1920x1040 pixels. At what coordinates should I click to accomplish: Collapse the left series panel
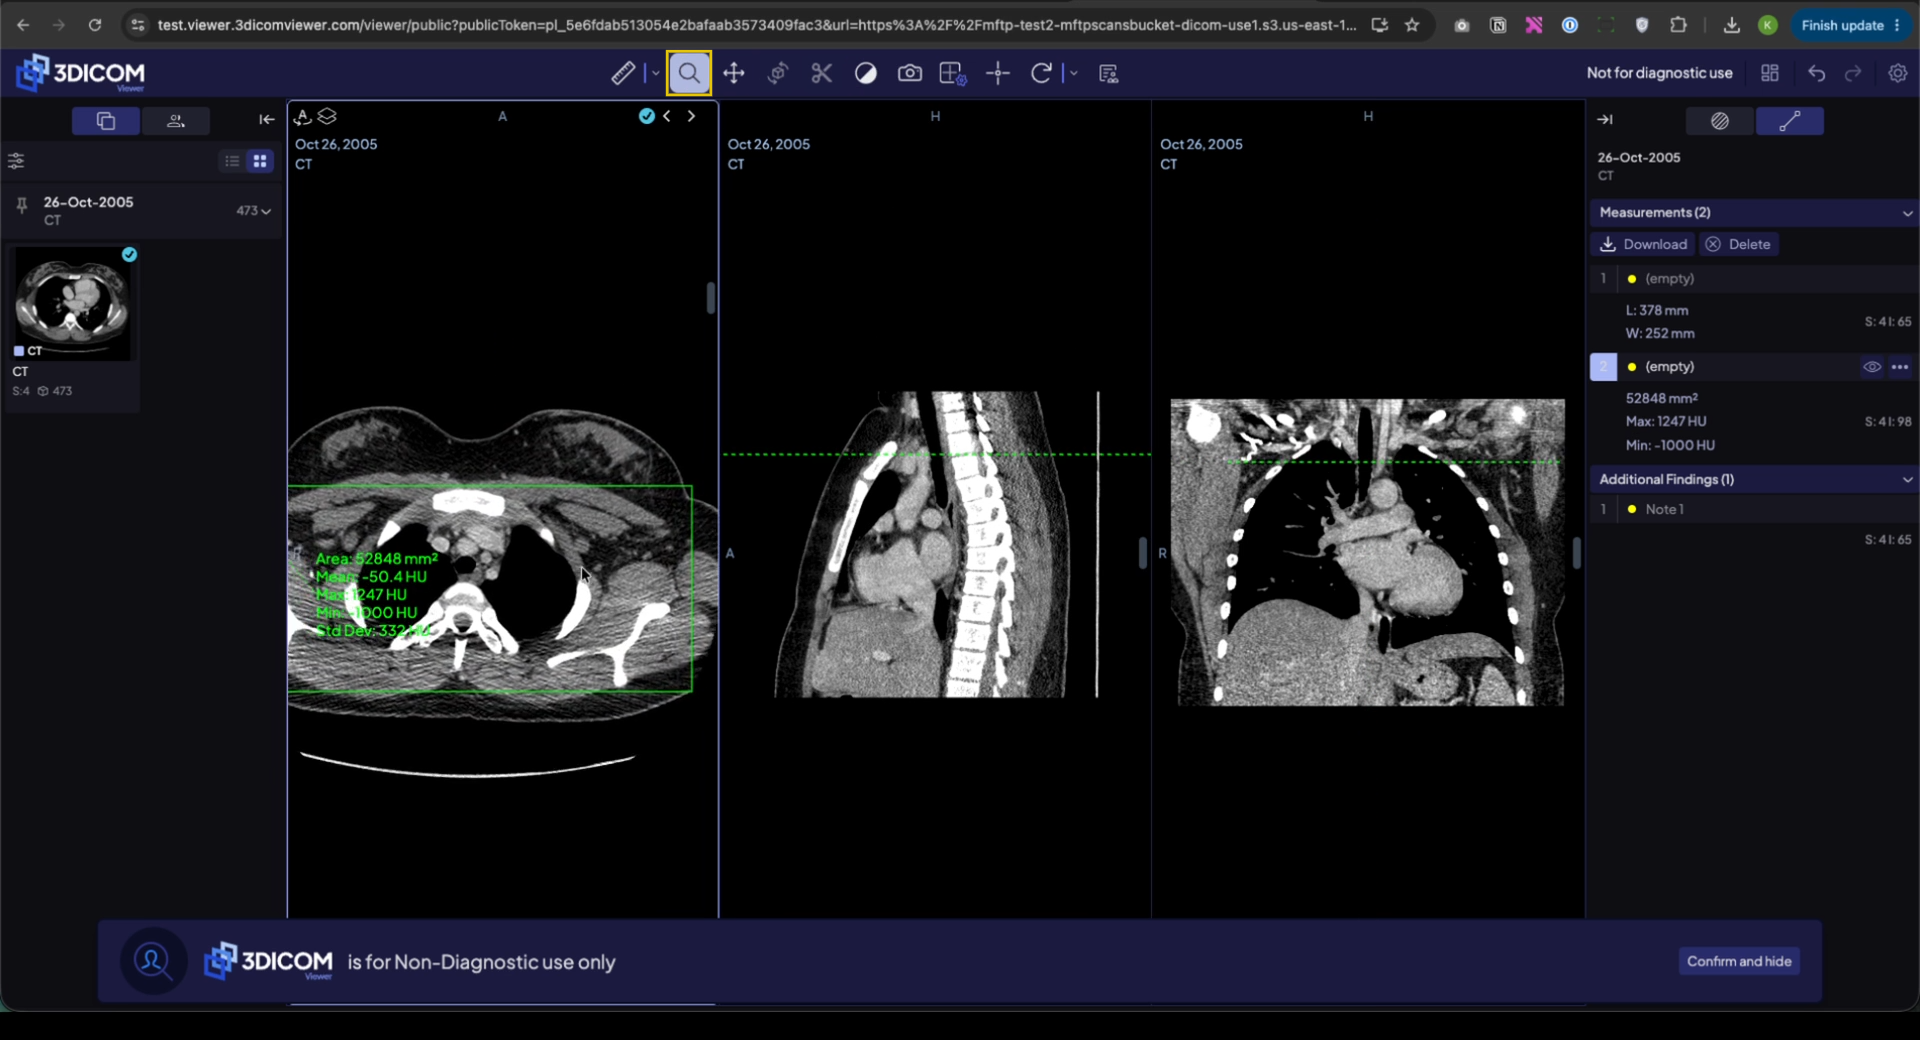click(266, 120)
